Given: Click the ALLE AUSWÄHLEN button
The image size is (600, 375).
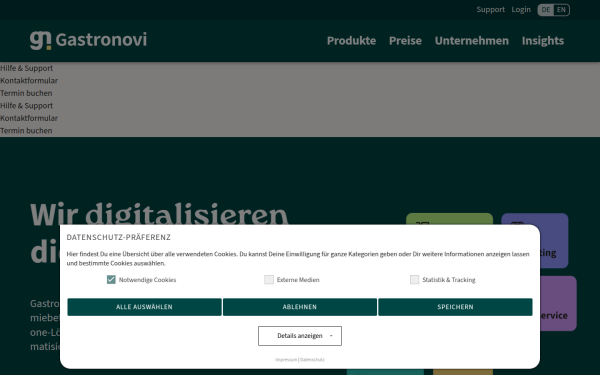Looking at the screenshot, I should [x=144, y=307].
